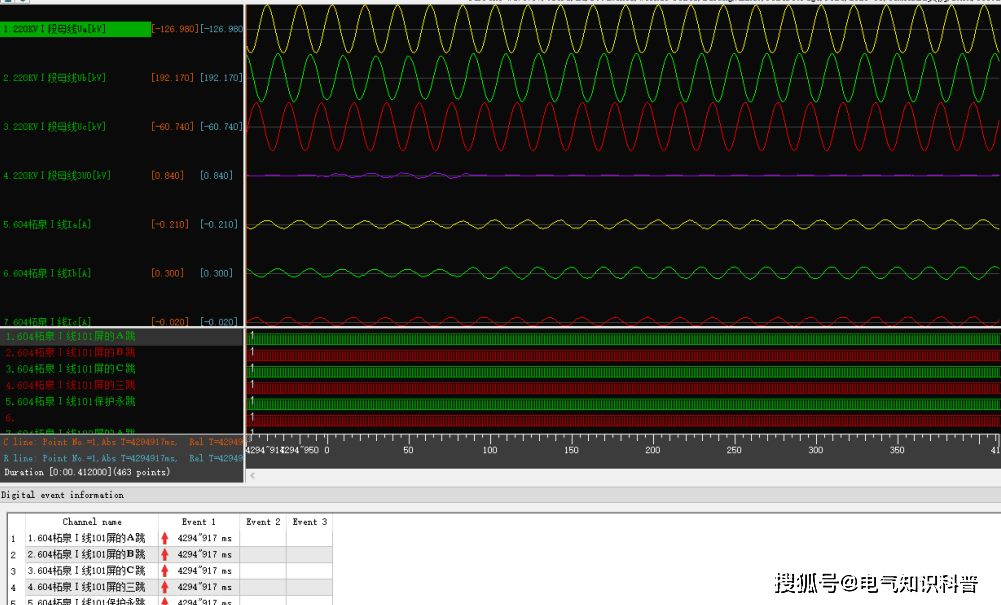Select digital channel 3.604柘泉 I 线101屏的C跳 in the list
The width and height of the screenshot is (1001, 605).
pyautogui.click(x=70, y=369)
